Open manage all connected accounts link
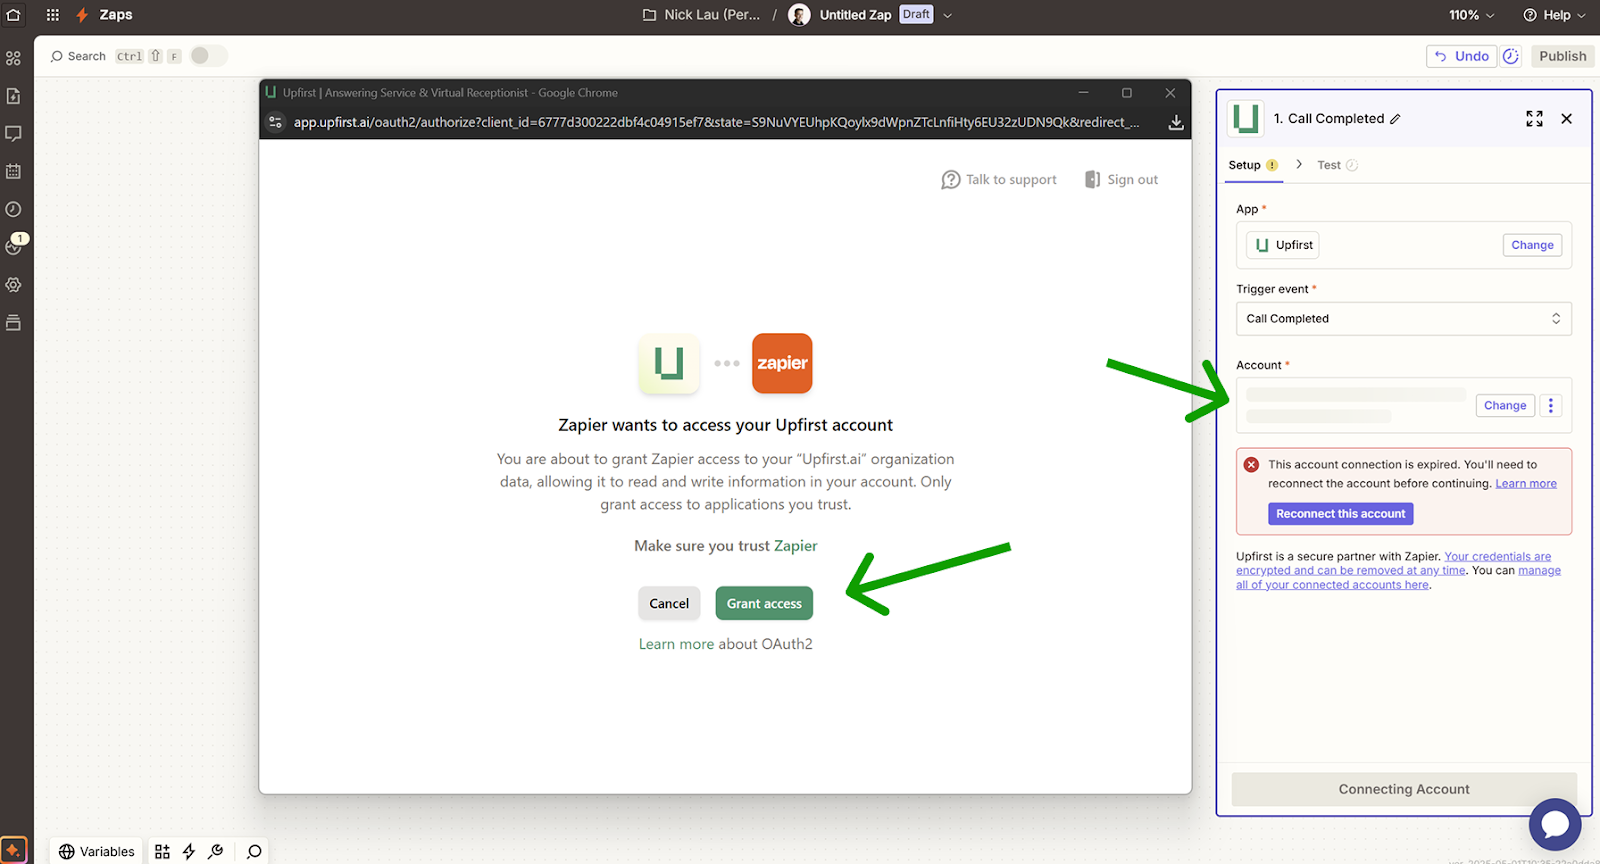1600x864 pixels. (x=1398, y=578)
